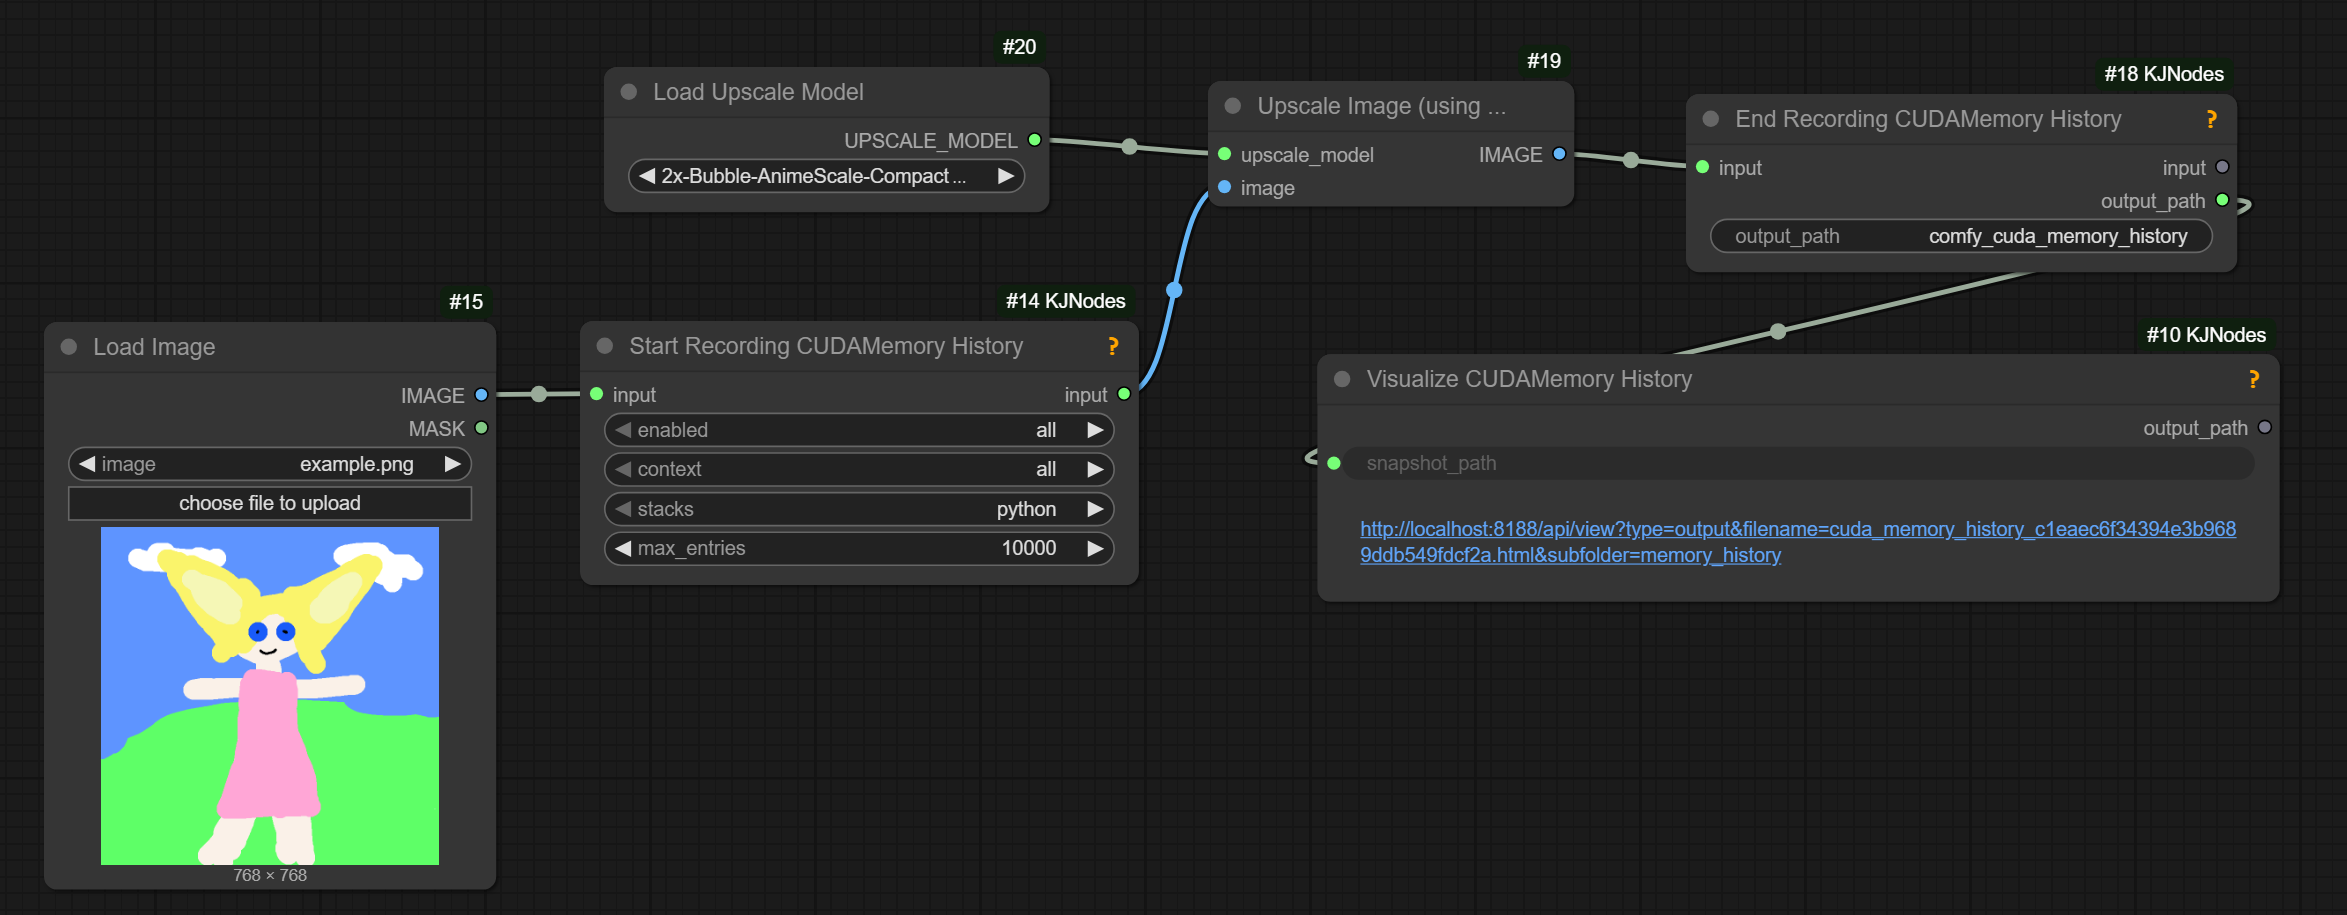
Task: Open the localhost cuda_memory_history link
Action: pos(1797,541)
